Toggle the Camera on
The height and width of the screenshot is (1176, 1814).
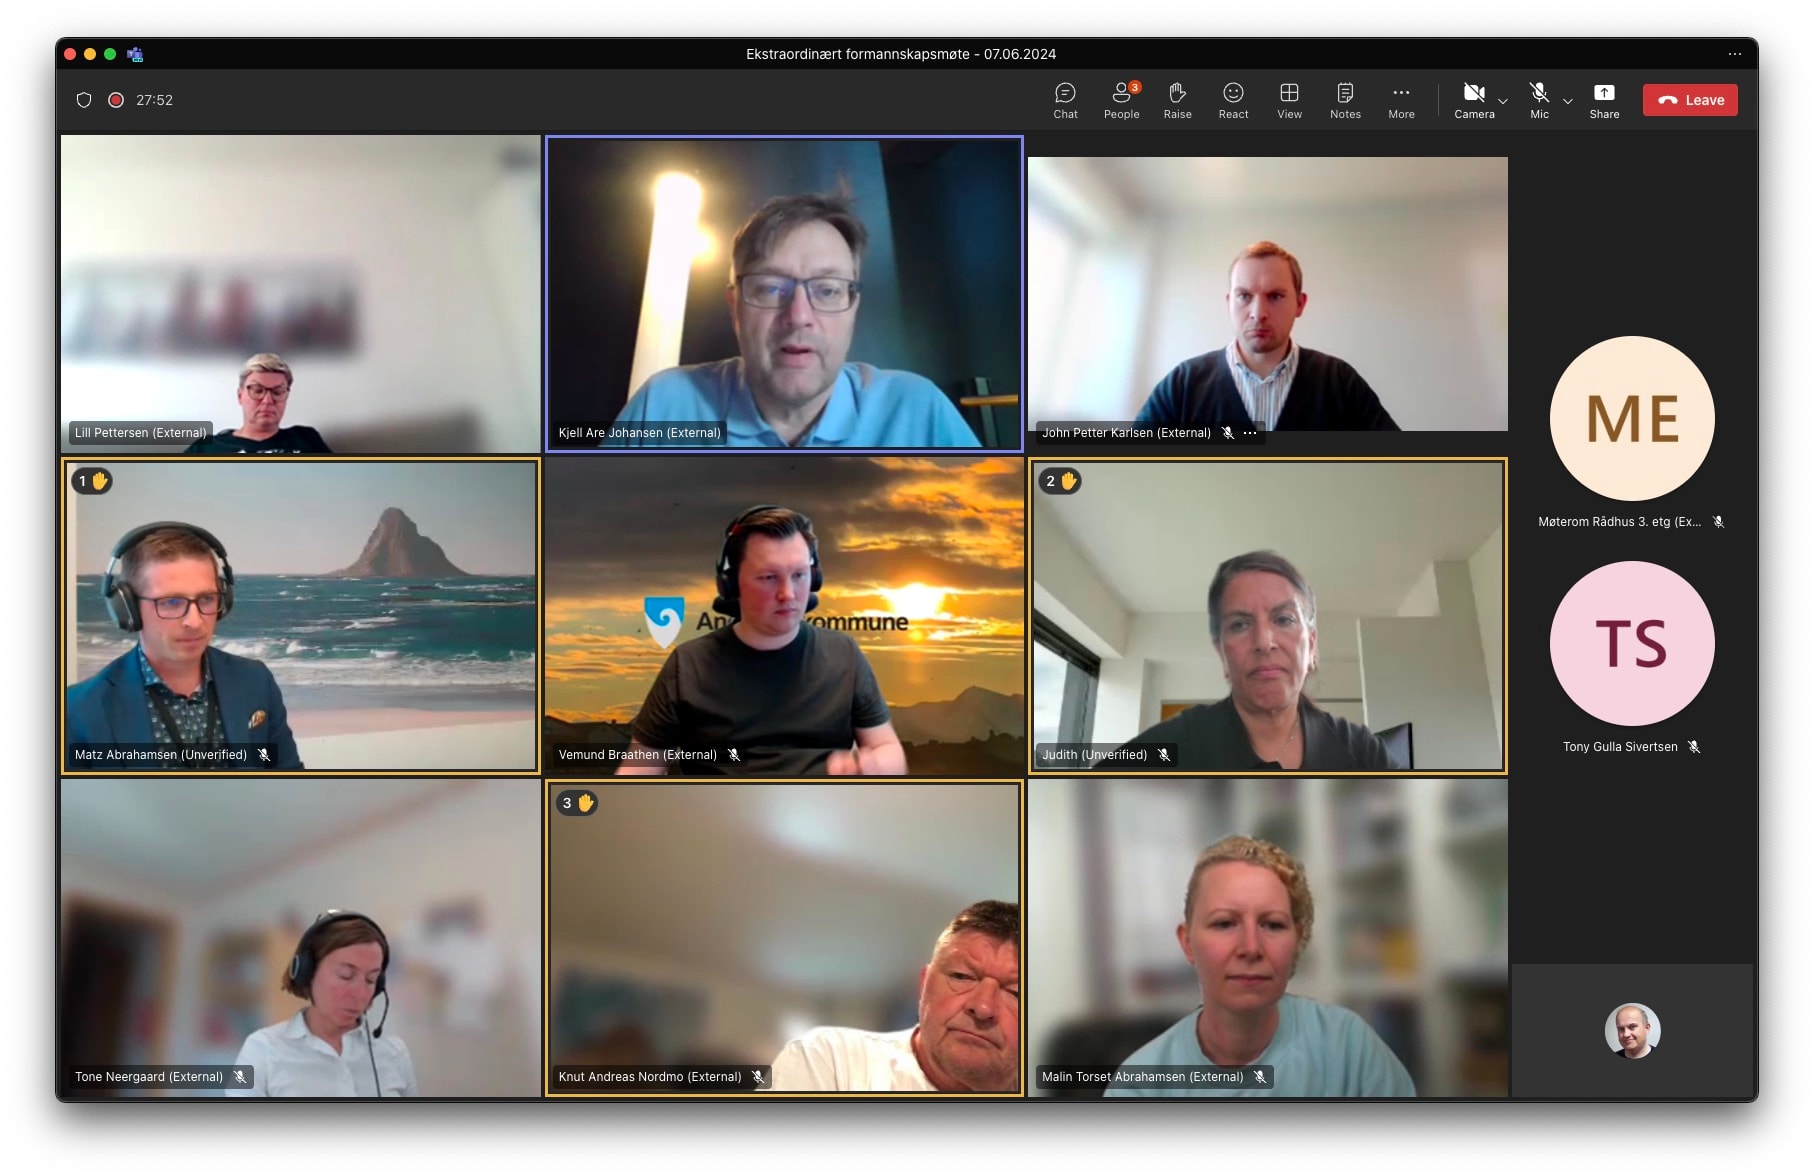[x=1473, y=100]
